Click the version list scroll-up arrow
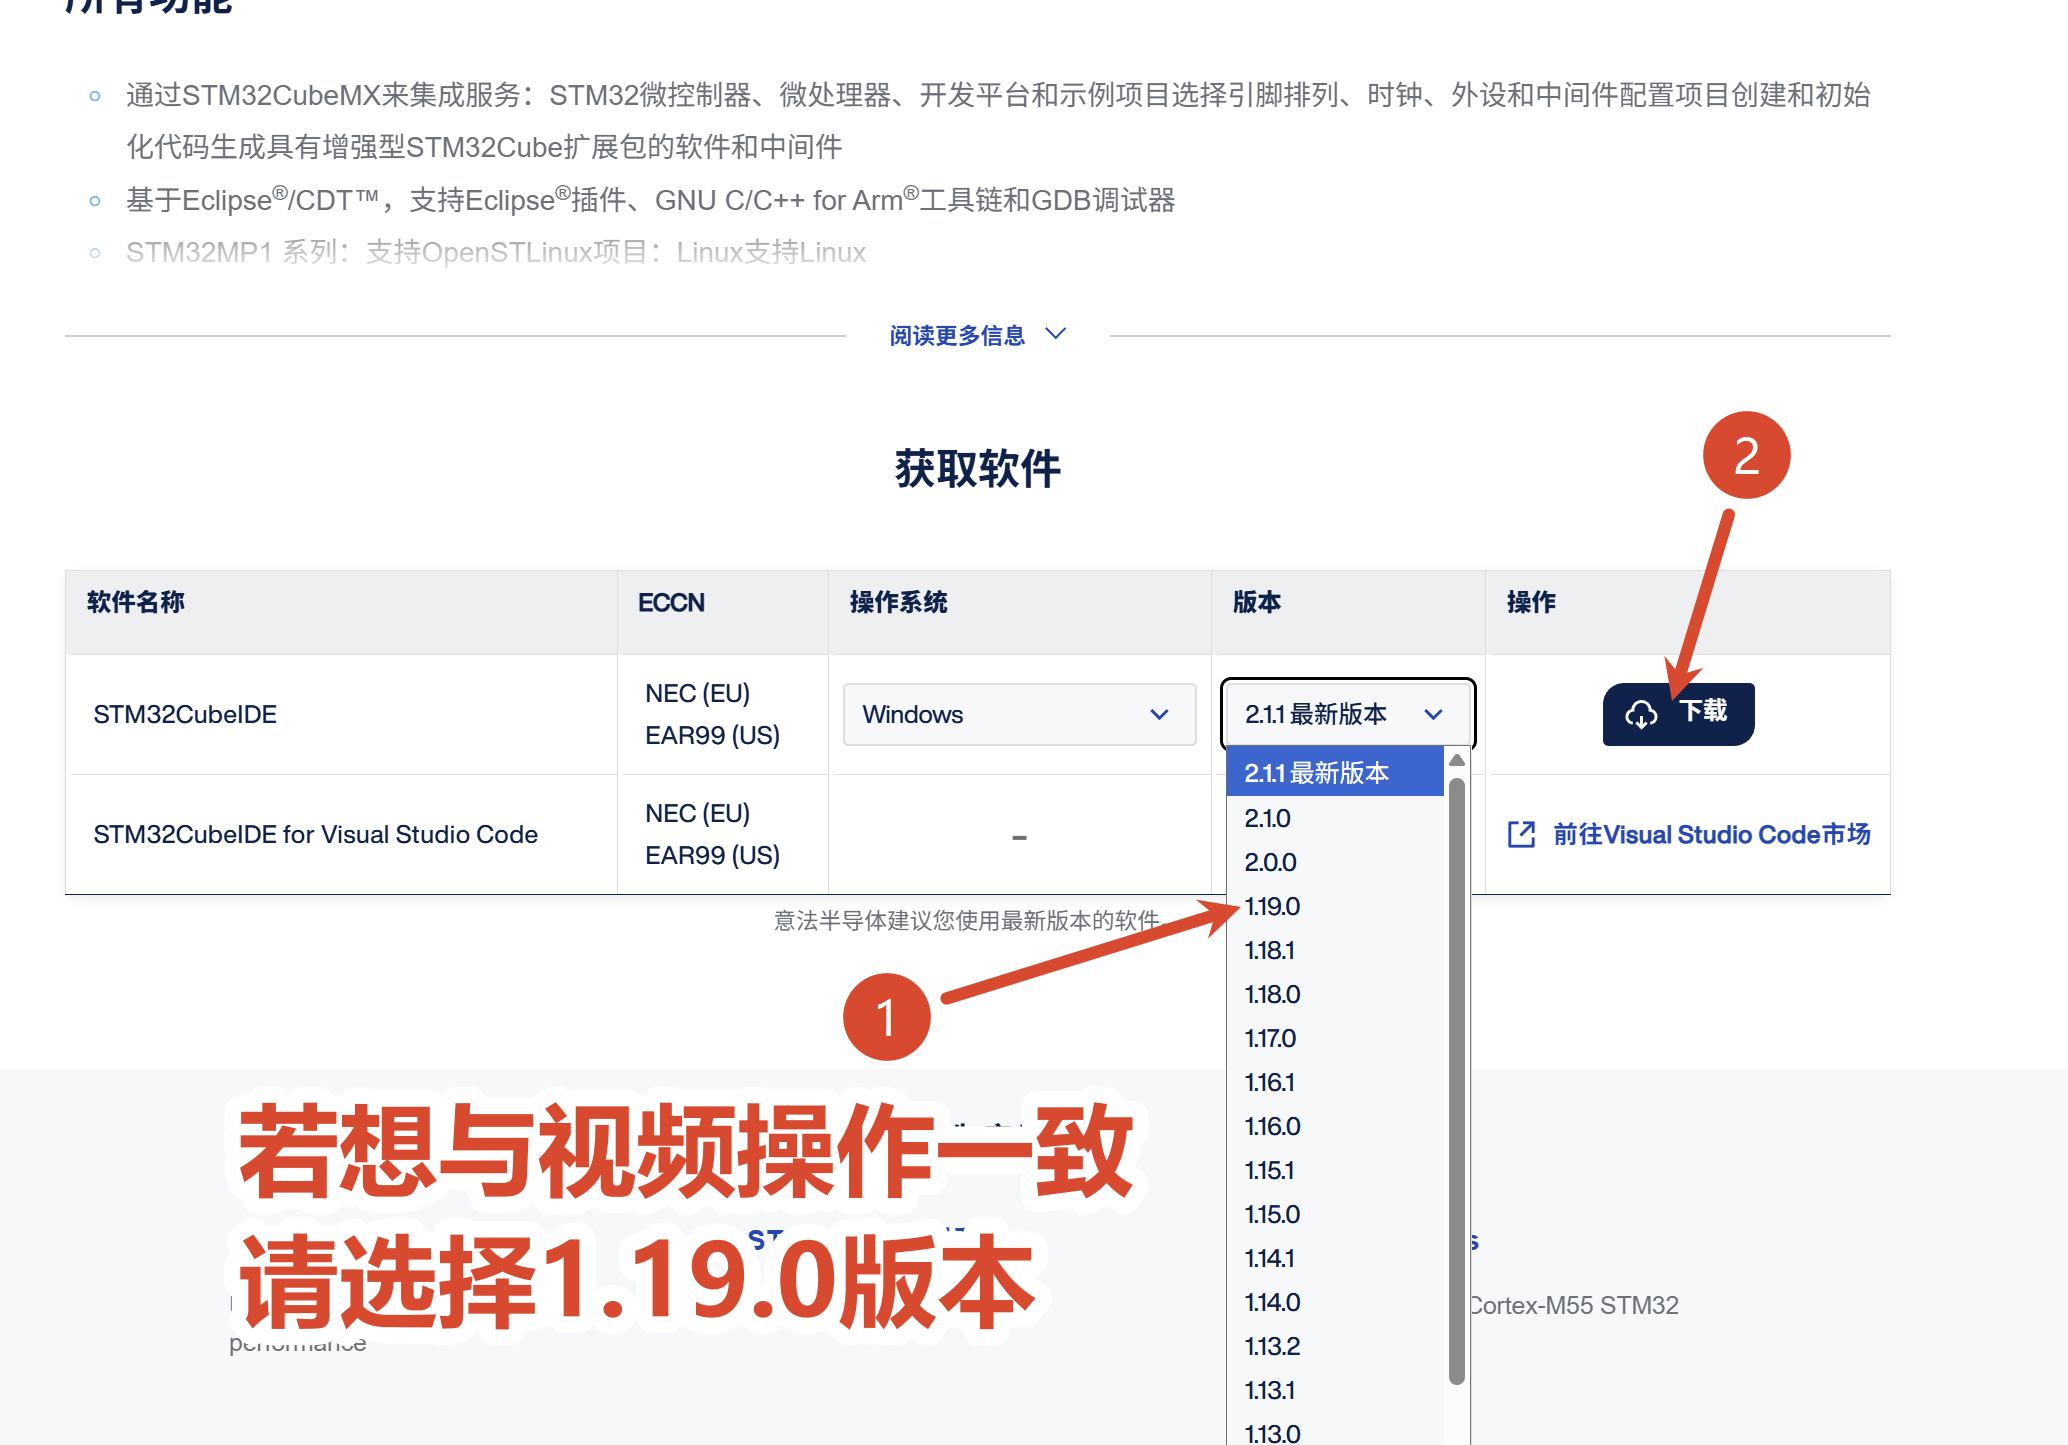Screen dimensions: 2068x1445 [1457, 760]
